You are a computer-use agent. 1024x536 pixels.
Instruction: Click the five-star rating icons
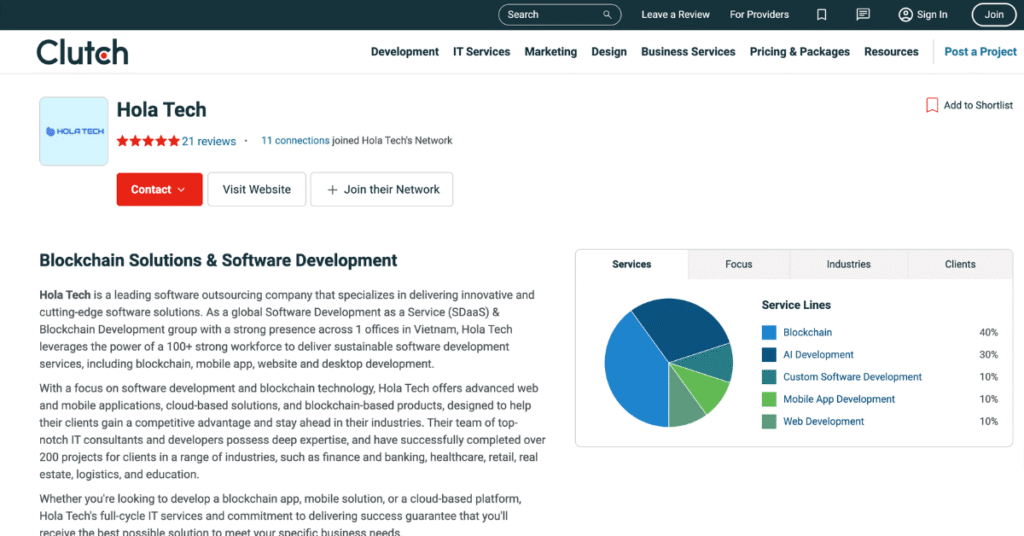coord(147,141)
